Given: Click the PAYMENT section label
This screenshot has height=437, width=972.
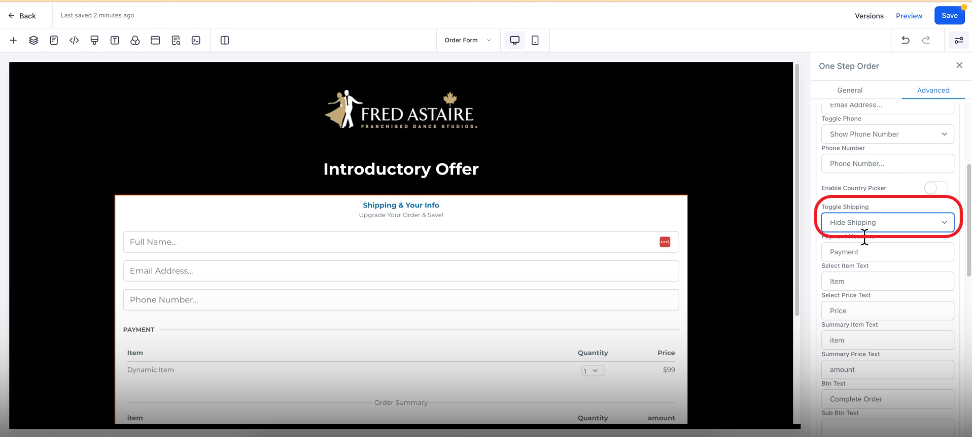Looking at the screenshot, I should pos(139,330).
